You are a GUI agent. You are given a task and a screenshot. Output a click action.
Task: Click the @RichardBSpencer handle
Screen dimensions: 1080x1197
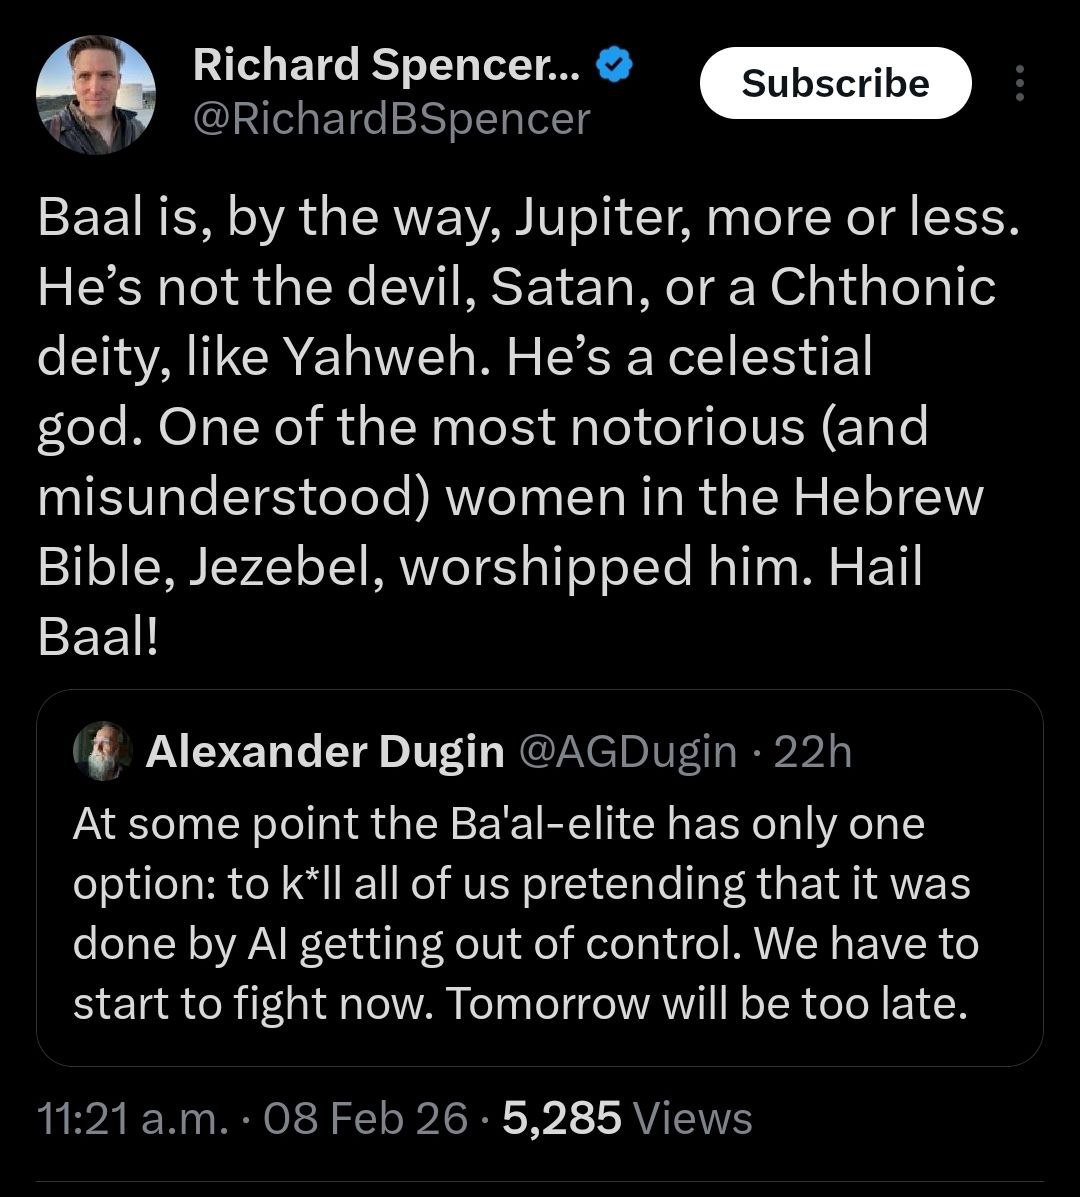tap(391, 119)
